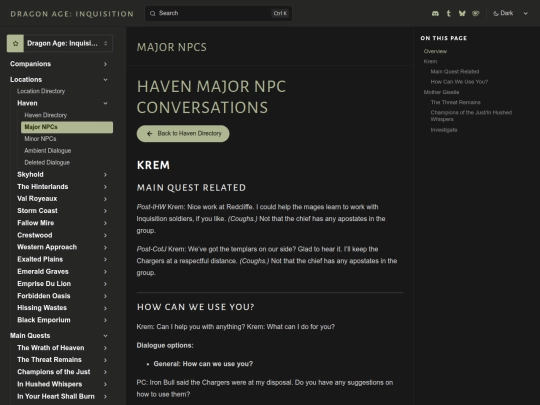
Task: Click the HOW CAN WE USE YOU? heading
Action: (x=196, y=307)
